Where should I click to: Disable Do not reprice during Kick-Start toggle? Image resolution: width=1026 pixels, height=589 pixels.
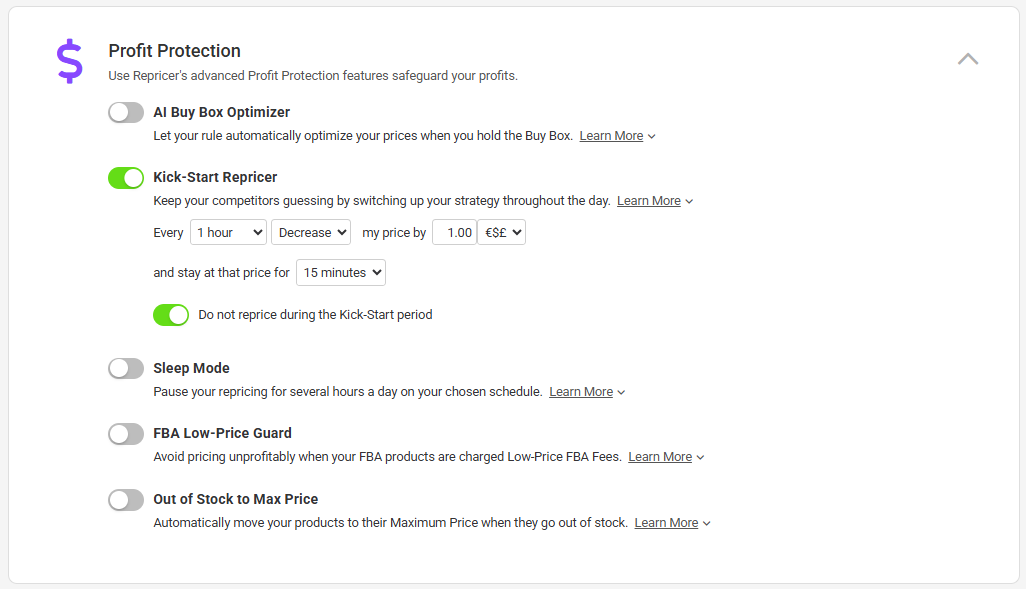(171, 315)
